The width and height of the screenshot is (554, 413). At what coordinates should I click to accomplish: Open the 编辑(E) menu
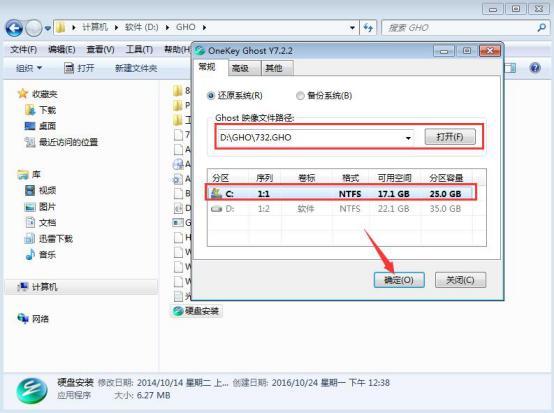pos(61,49)
